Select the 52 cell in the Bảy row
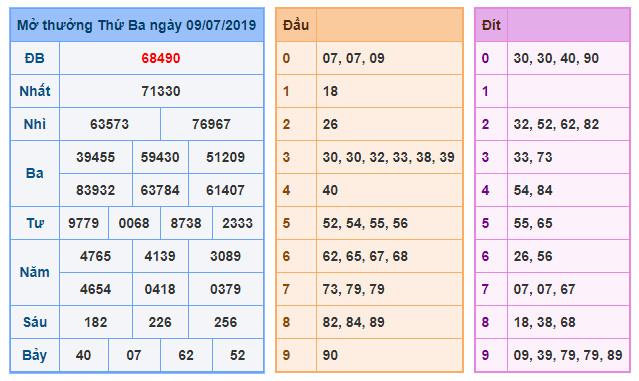The width and height of the screenshot is (639, 381). point(238,355)
